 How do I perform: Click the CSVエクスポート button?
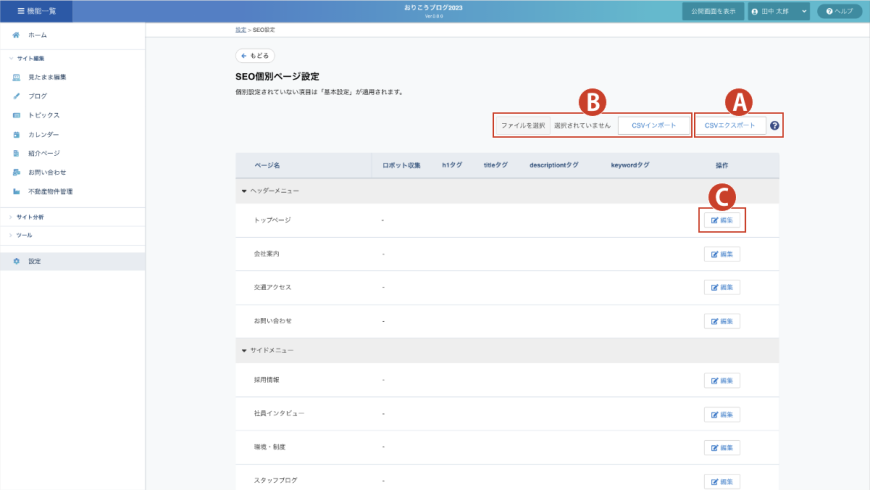731,126
